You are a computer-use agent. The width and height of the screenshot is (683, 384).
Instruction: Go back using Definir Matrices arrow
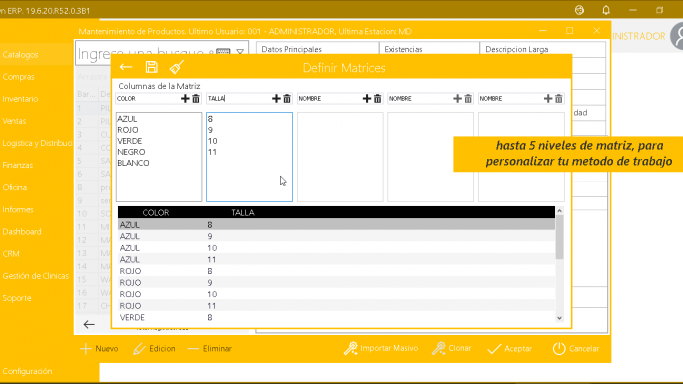[x=126, y=67]
